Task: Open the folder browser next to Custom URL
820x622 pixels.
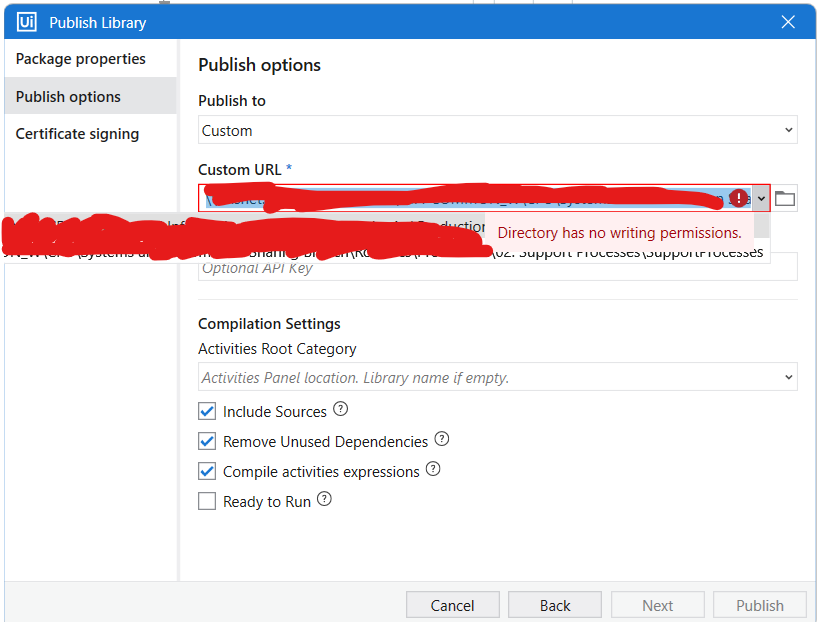Action: click(x=784, y=198)
